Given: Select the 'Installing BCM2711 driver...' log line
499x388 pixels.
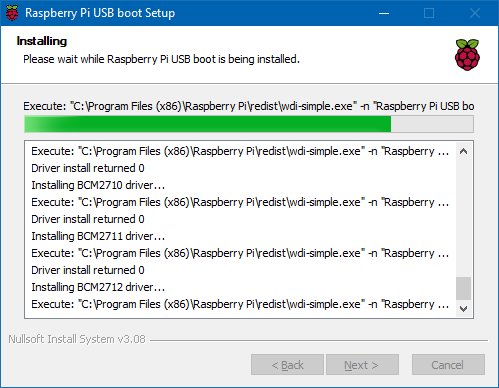Looking at the screenshot, I should 98,236.
